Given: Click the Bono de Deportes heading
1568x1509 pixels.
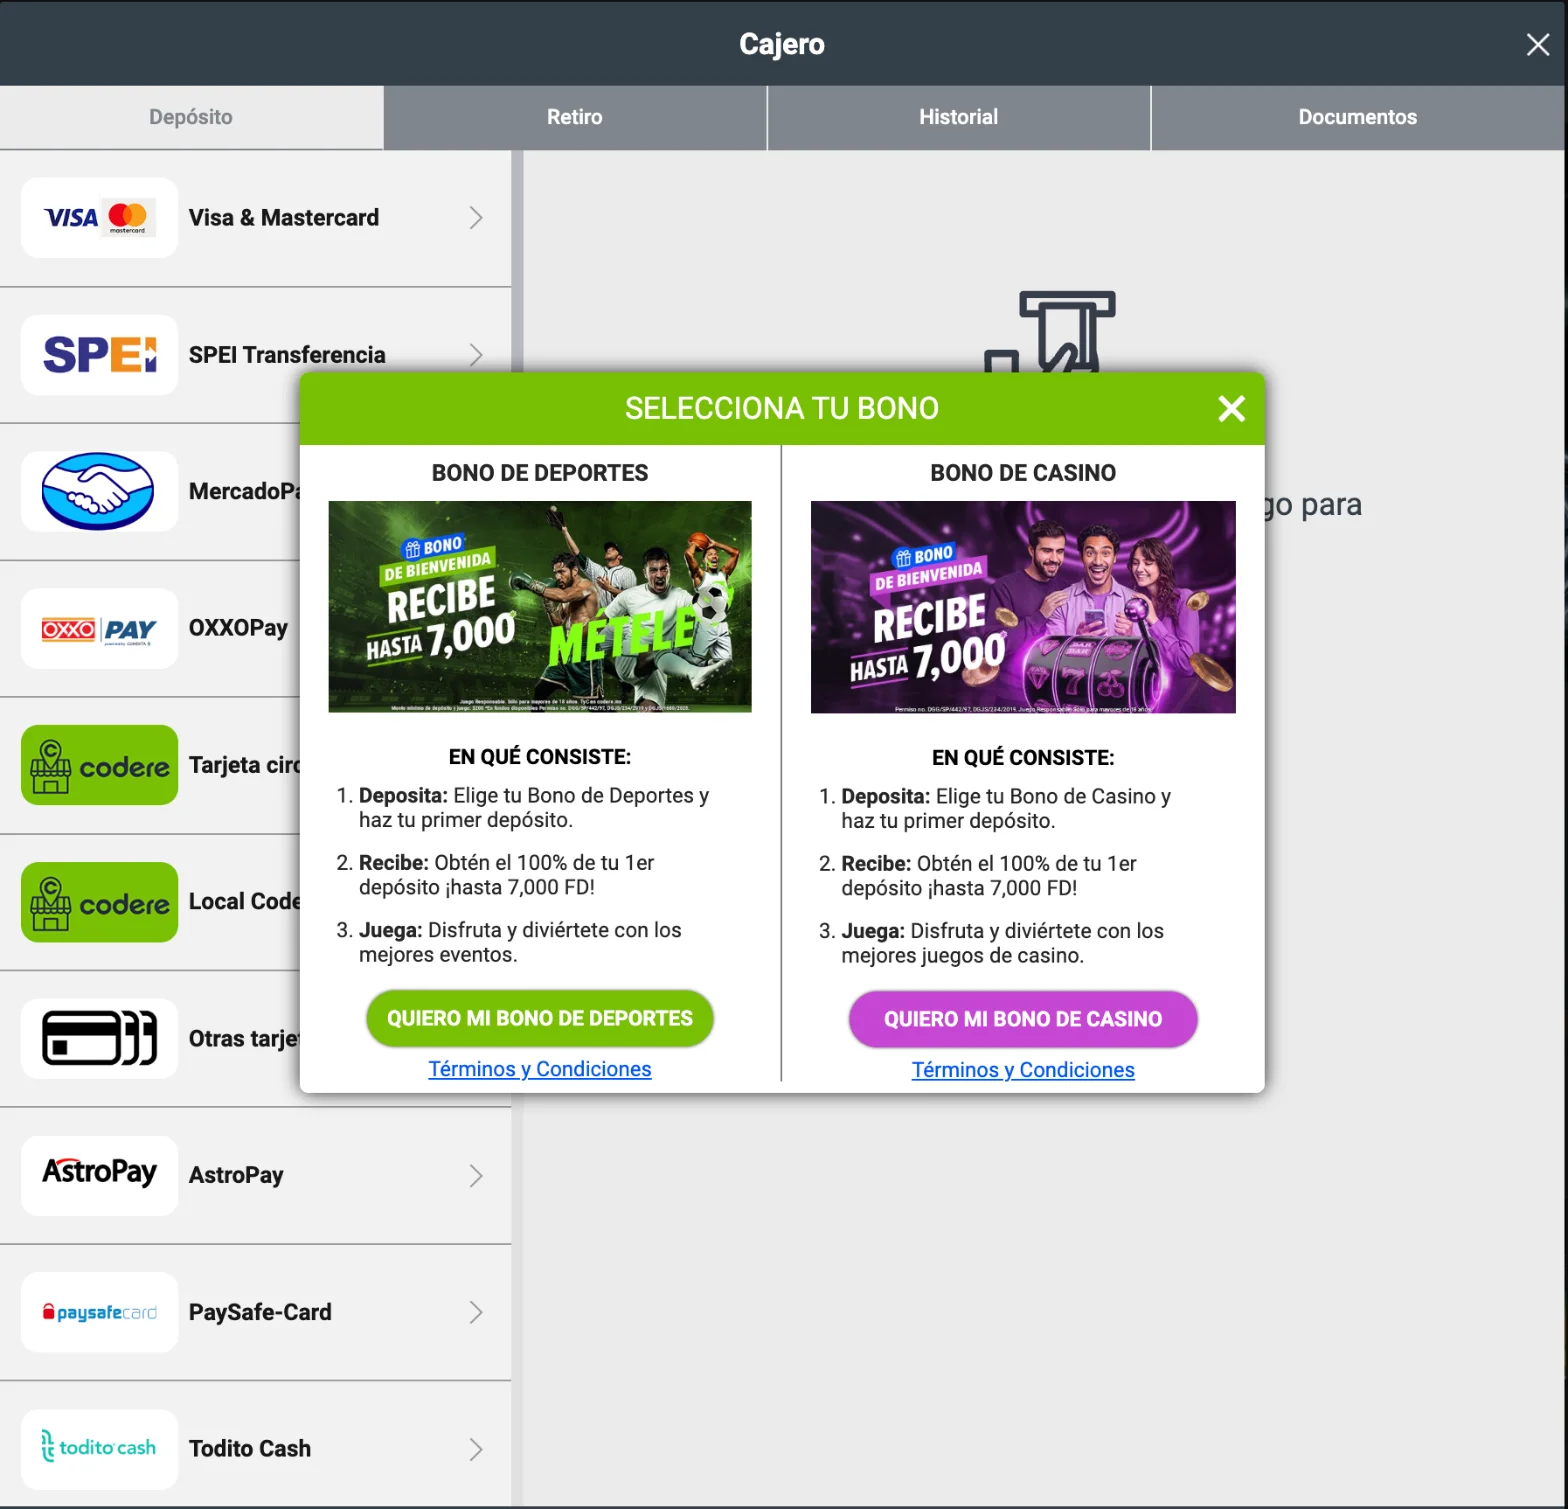Looking at the screenshot, I should (540, 473).
